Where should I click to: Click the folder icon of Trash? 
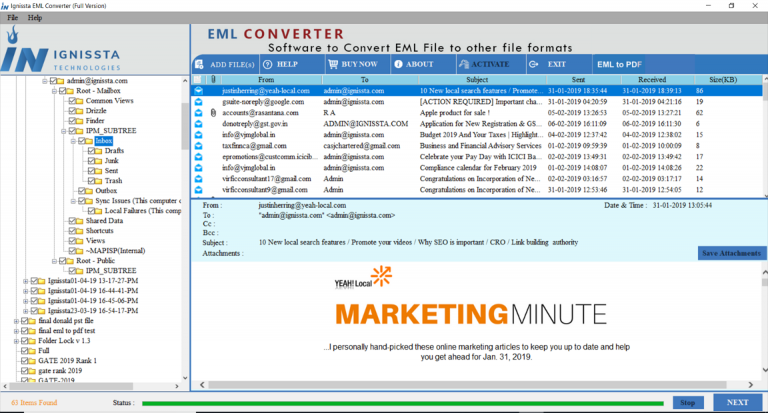pos(98,181)
